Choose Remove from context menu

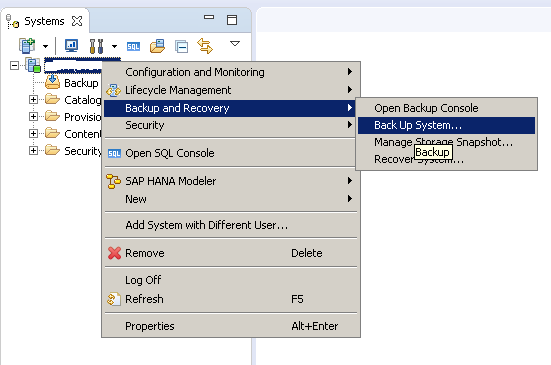pos(231,253)
